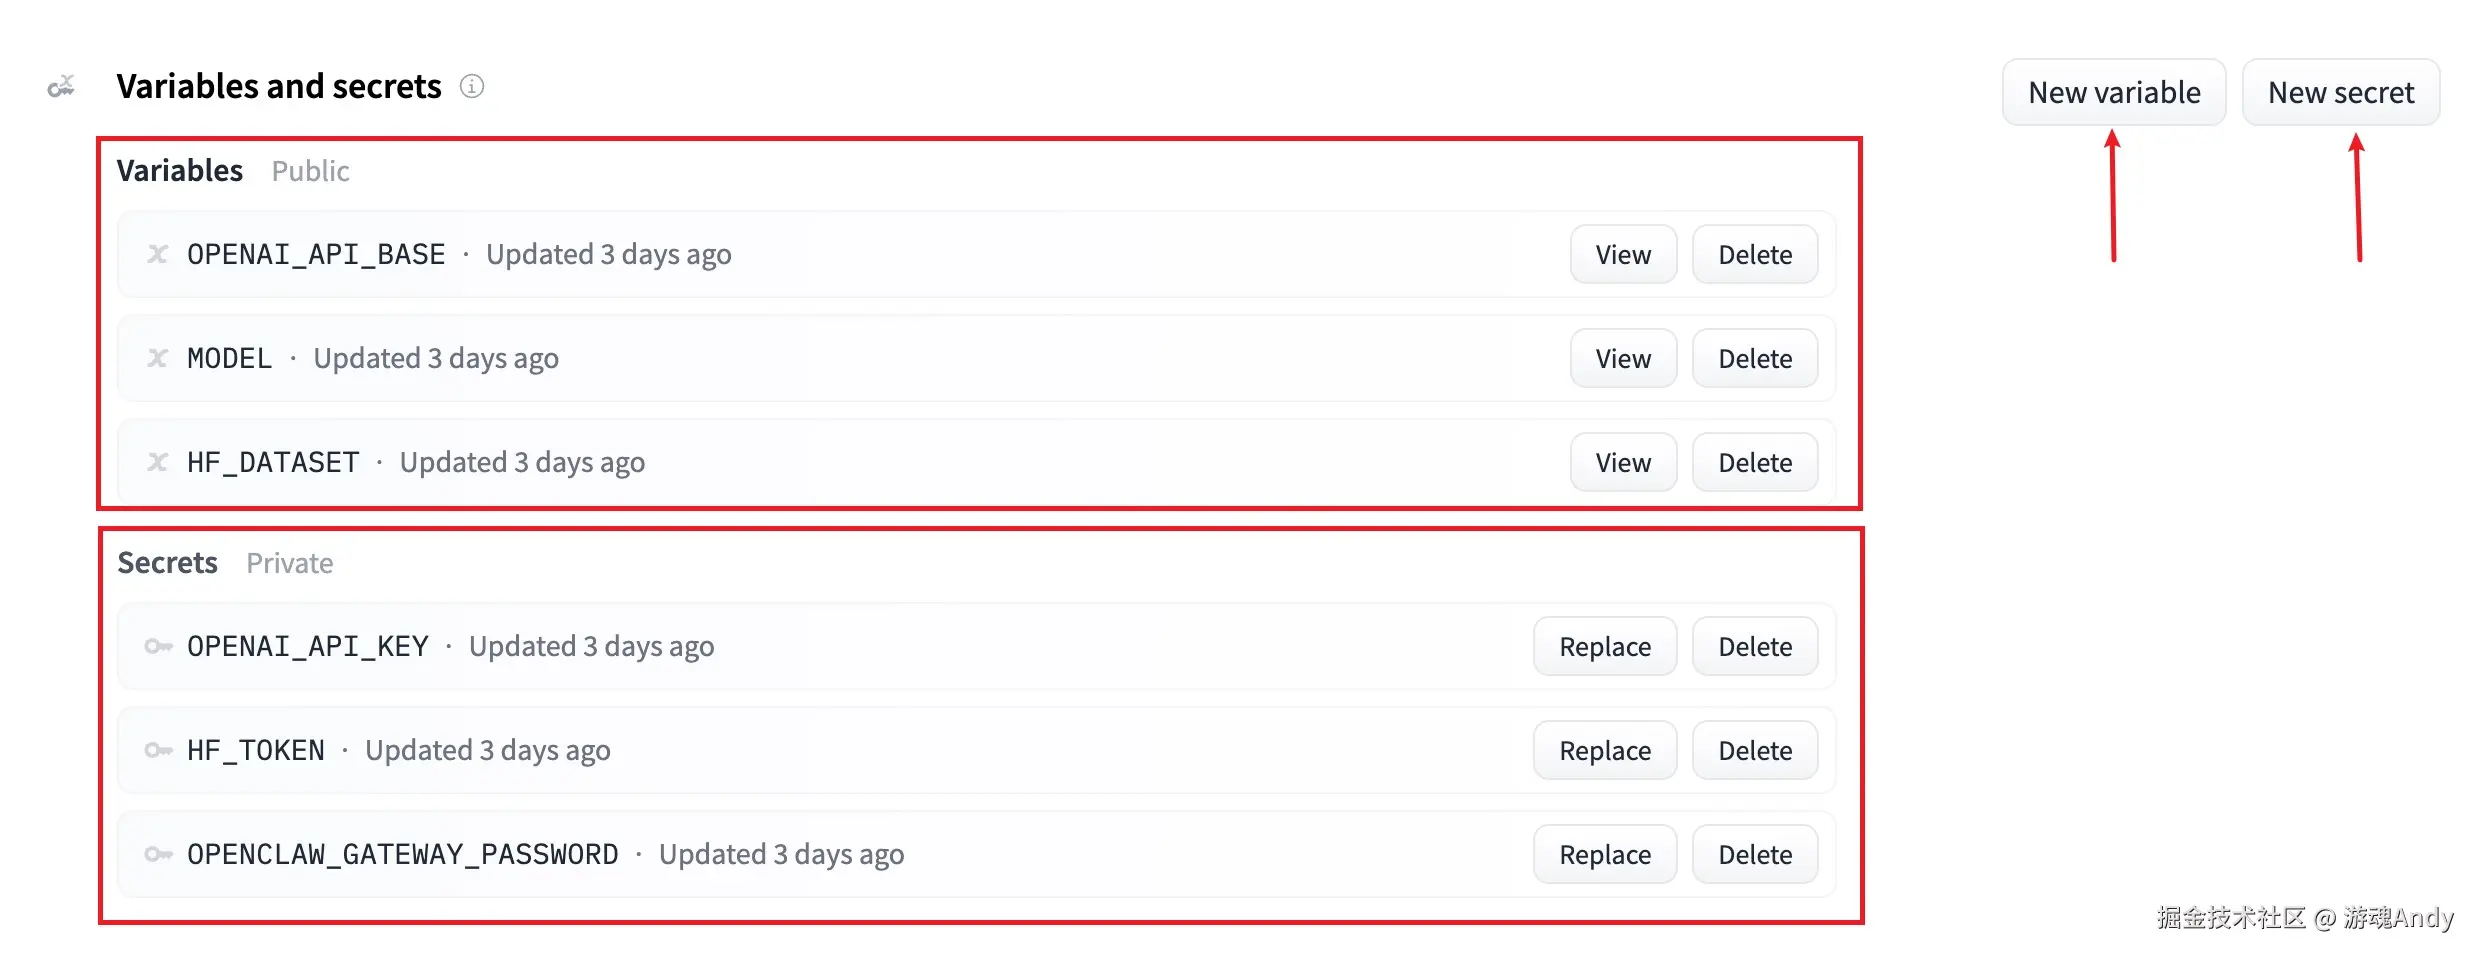Viewport: 2480px width, 958px height.
Task: View the HF_DATASET variable
Action: [x=1622, y=462]
